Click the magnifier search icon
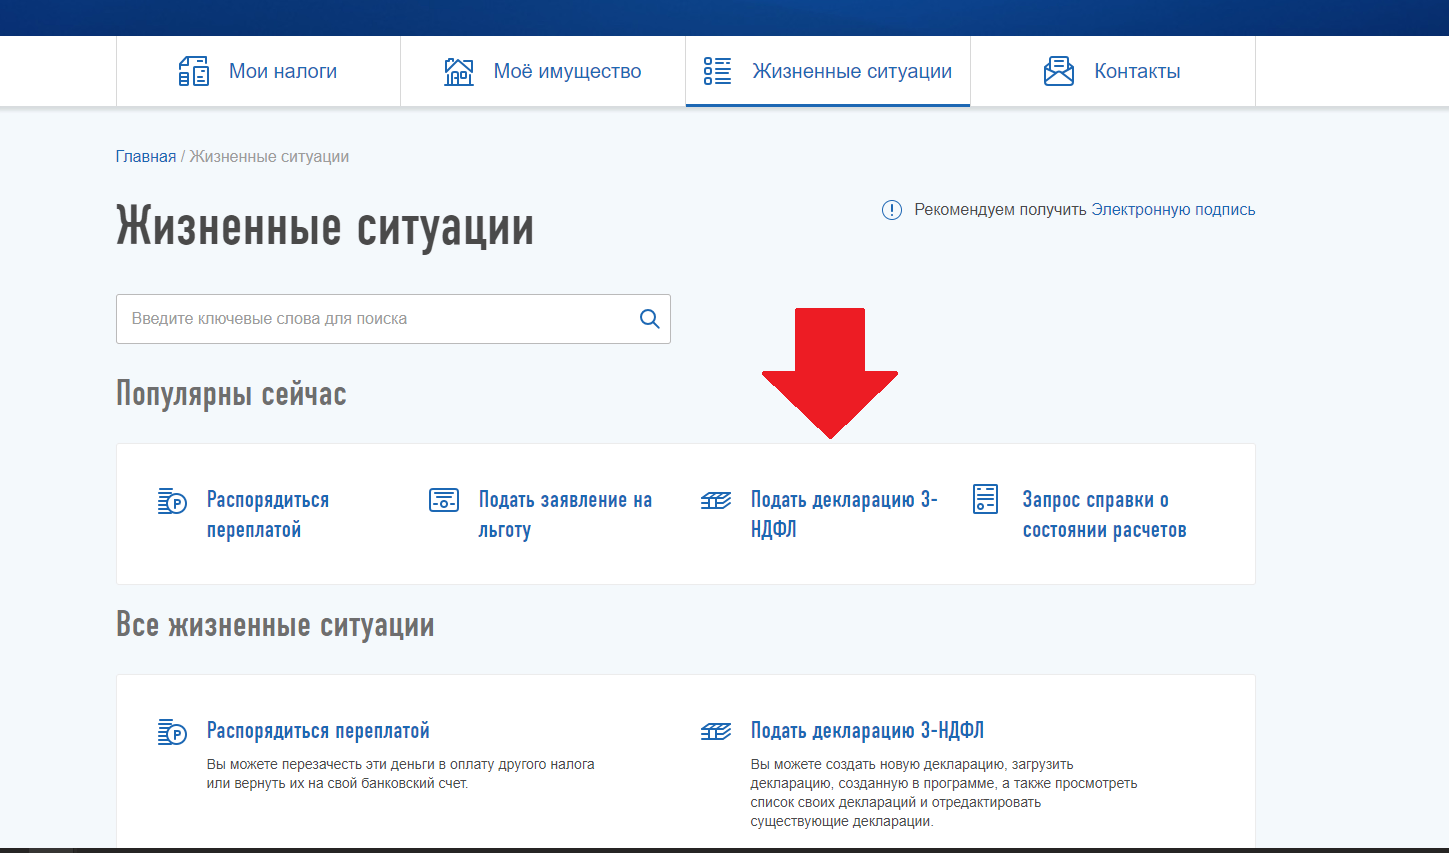1449x853 pixels. coord(649,319)
